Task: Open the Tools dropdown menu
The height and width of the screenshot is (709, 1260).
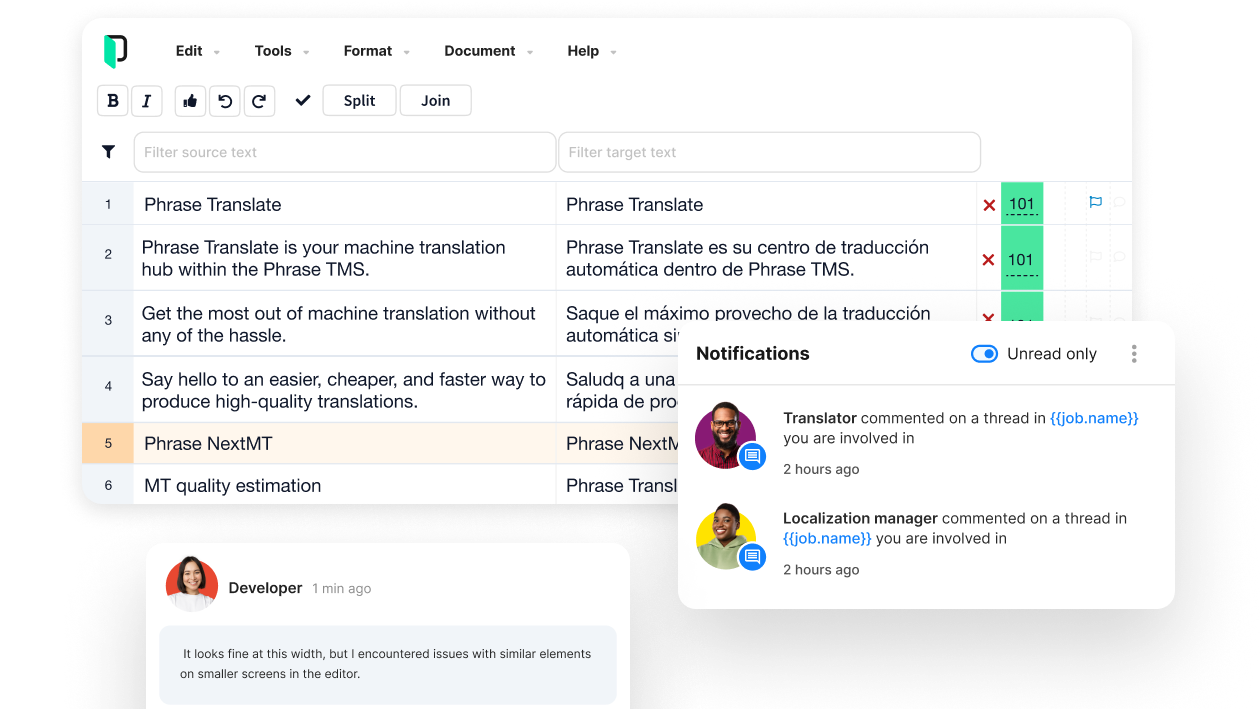Action: (x=281, y=51)
